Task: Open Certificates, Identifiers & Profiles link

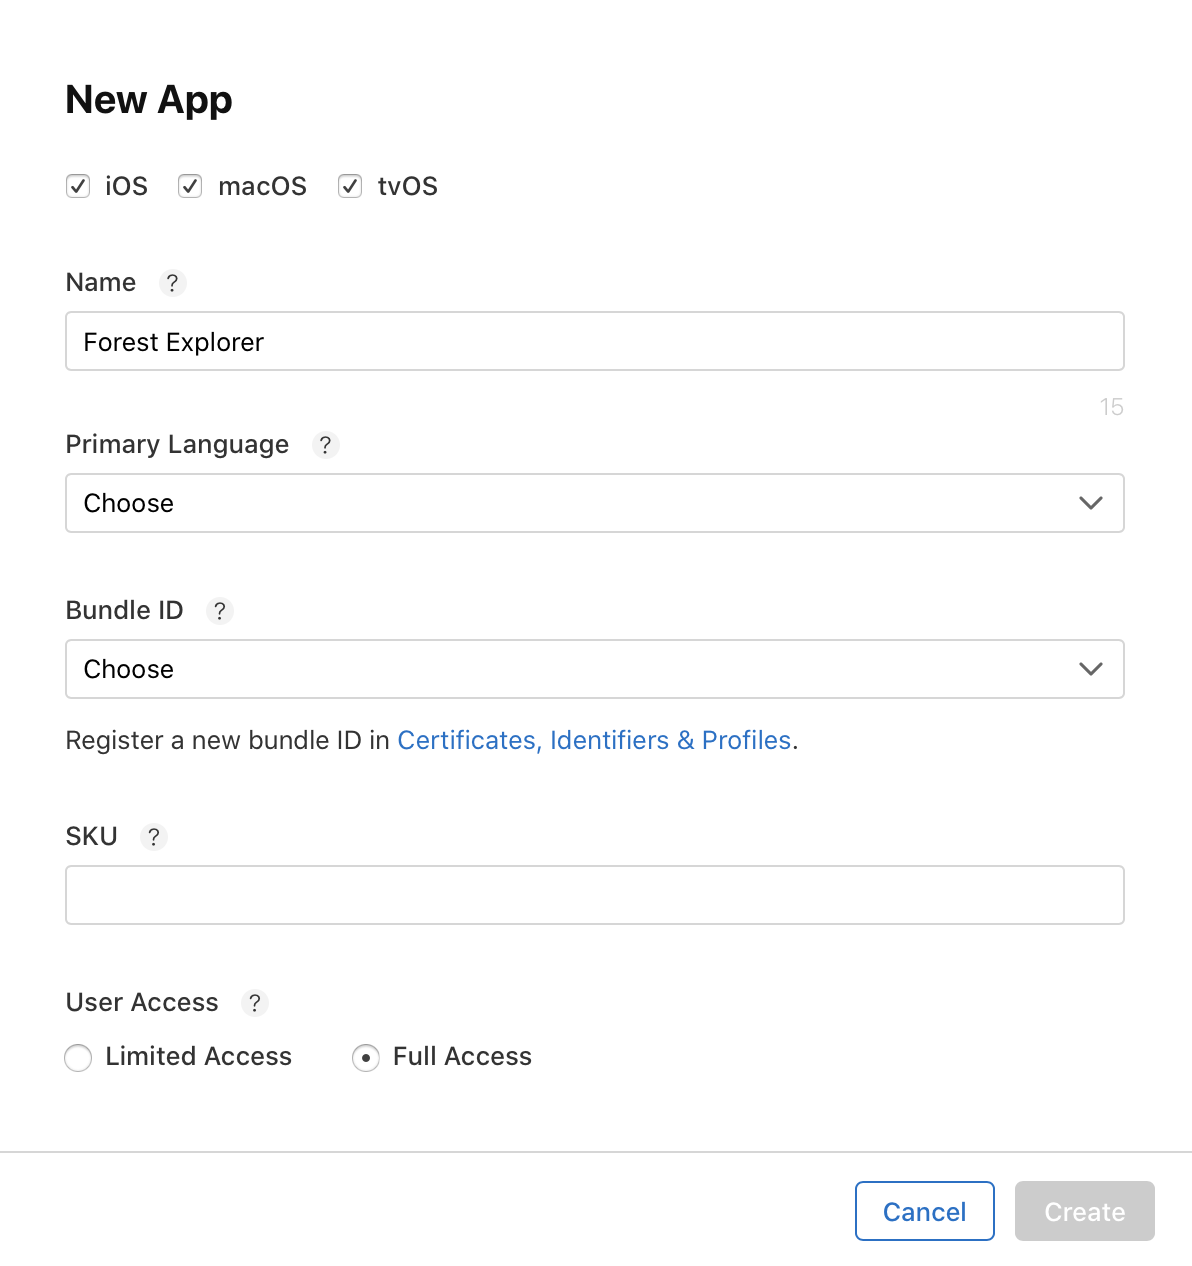Action: (594, 740)
